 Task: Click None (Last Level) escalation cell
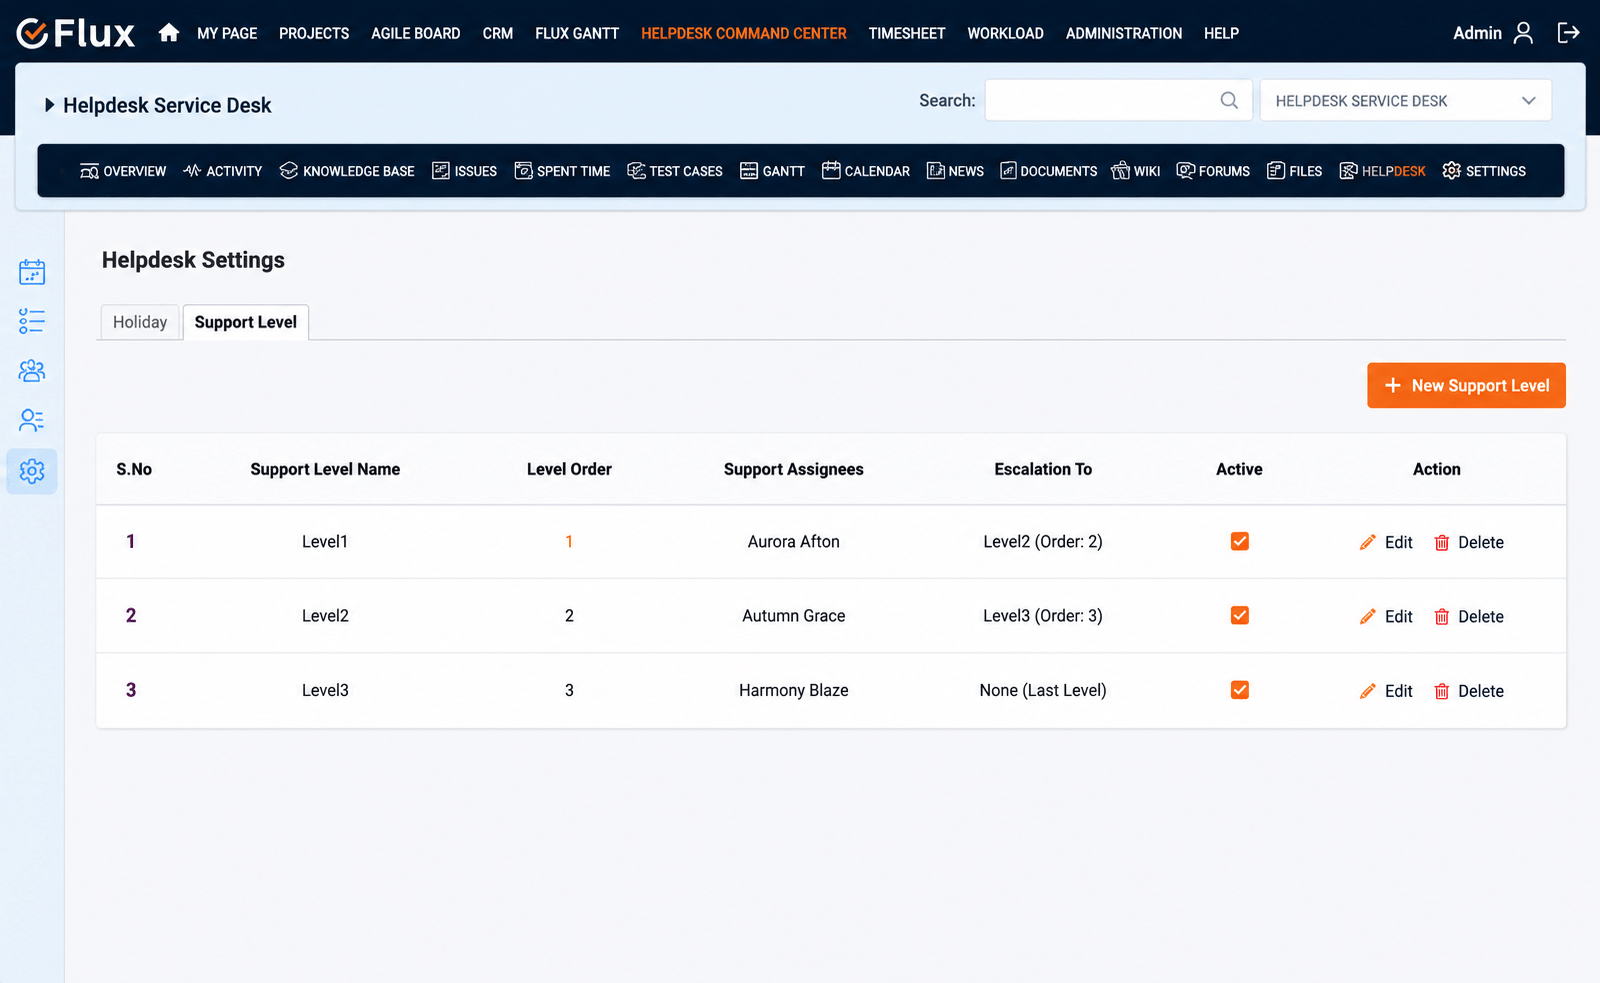(x=1043, y=690)
